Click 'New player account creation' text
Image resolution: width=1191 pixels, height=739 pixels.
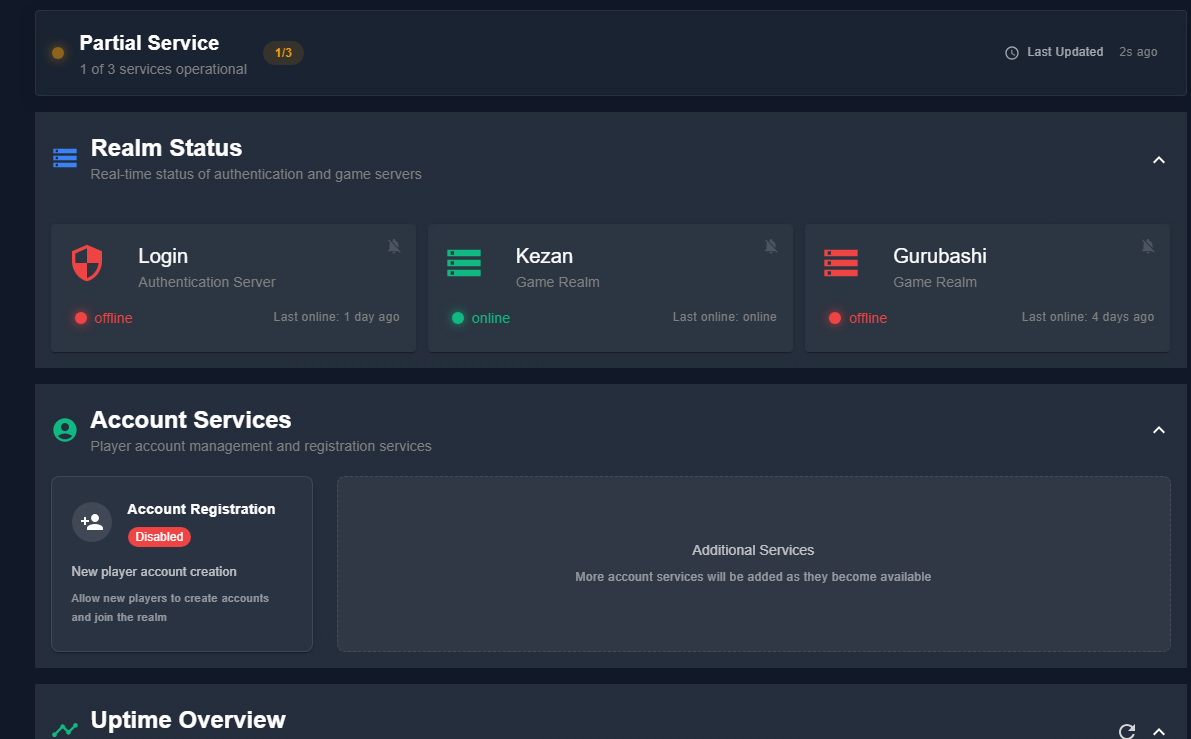pos(154,571)
